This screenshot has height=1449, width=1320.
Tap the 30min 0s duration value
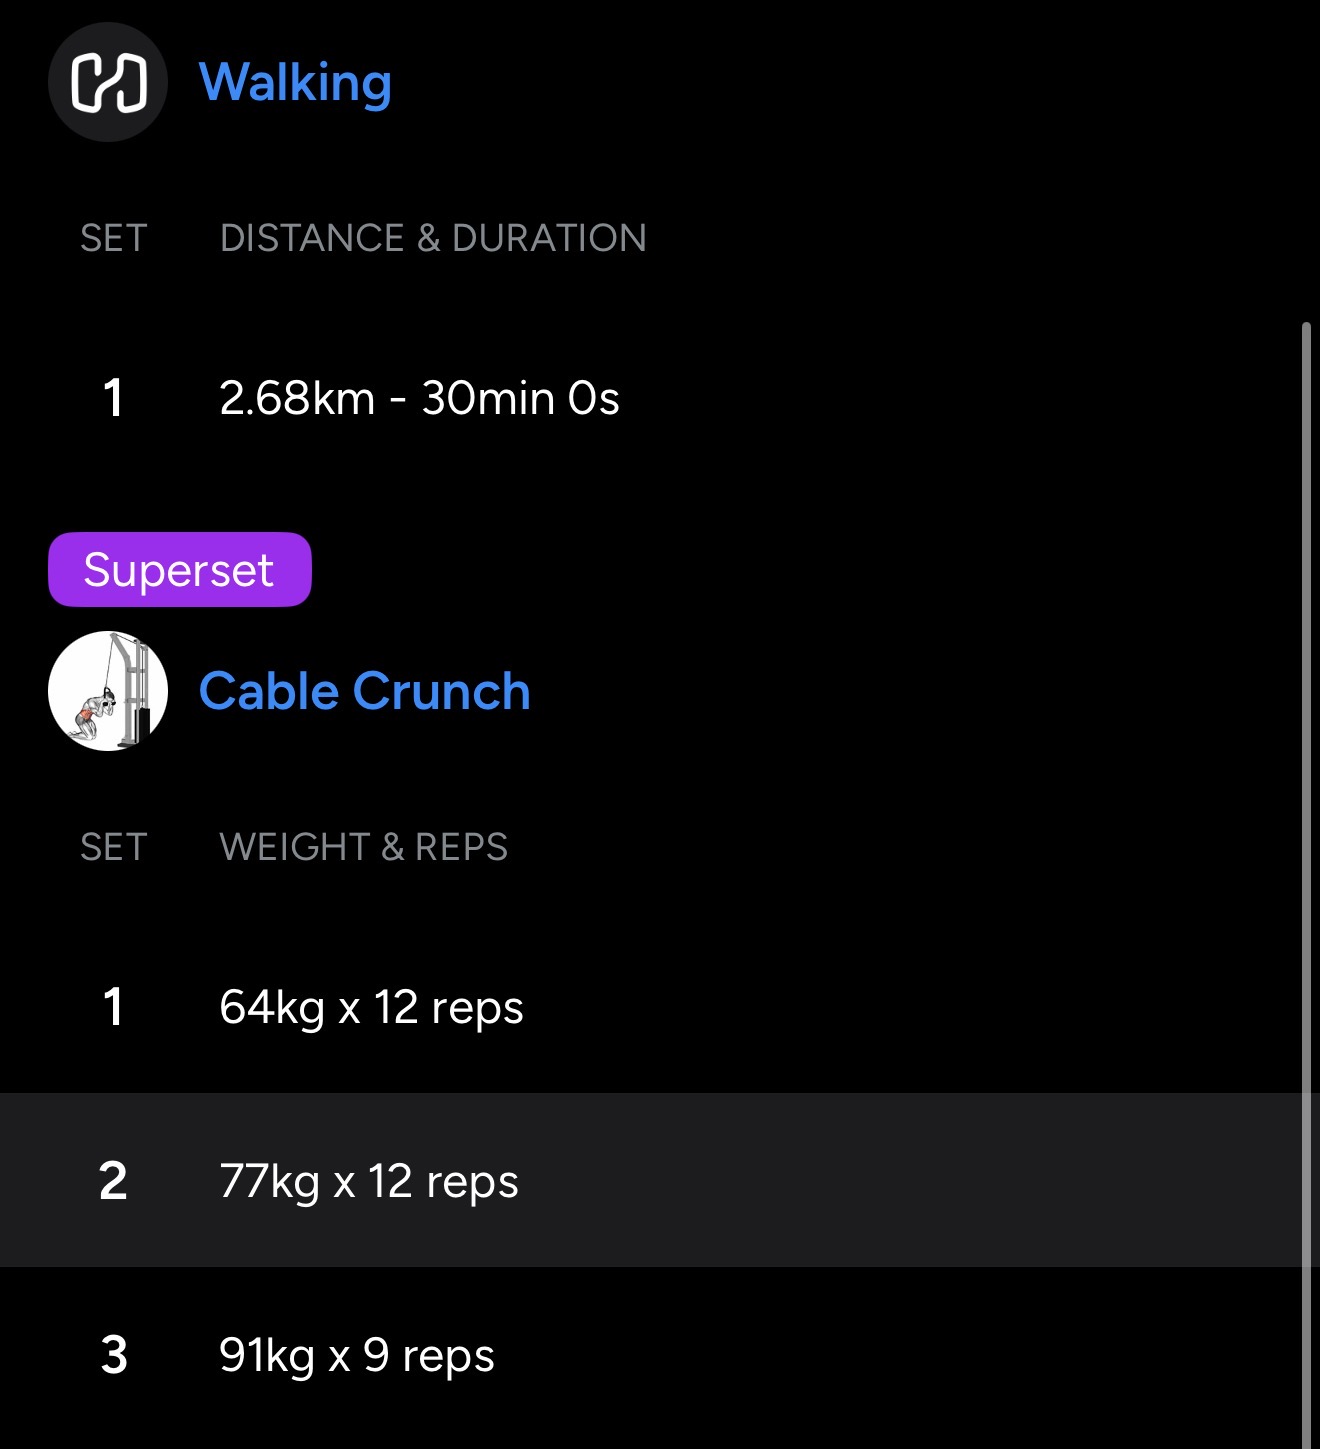(520, 398)
